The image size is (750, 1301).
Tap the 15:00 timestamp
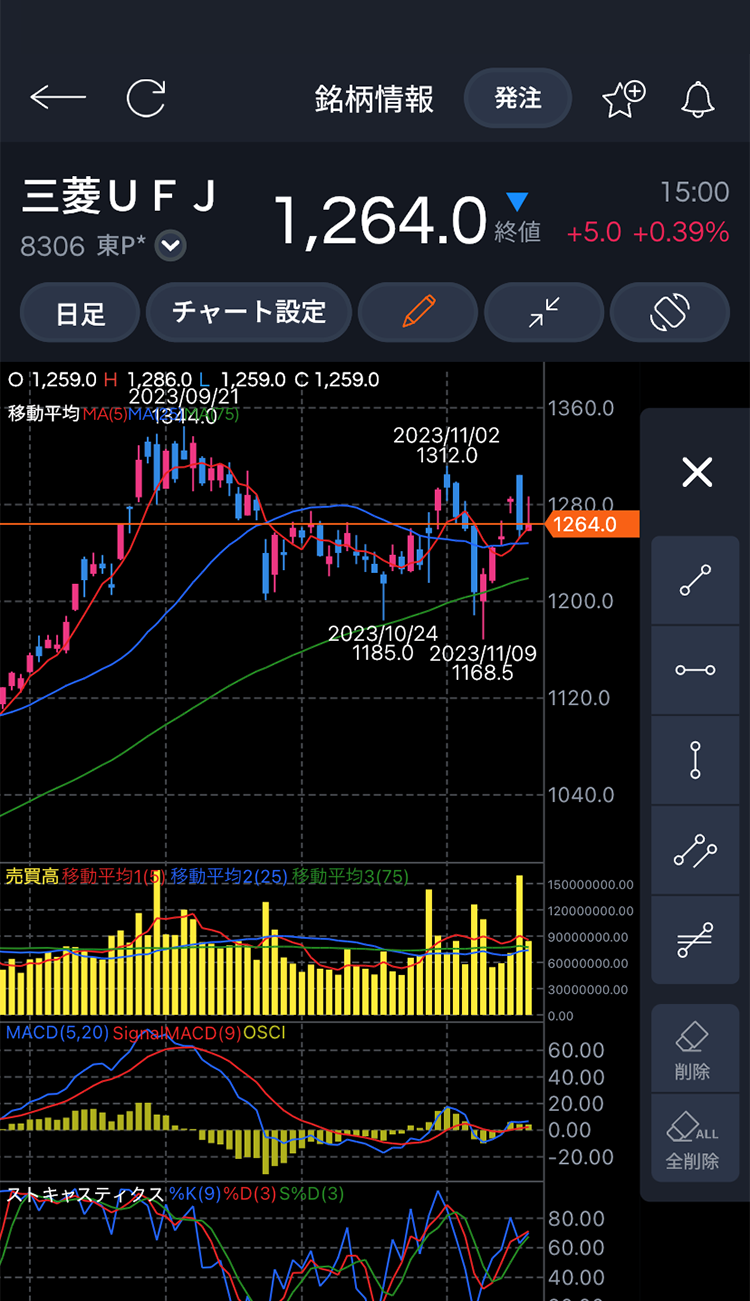(x=695, y=192)
